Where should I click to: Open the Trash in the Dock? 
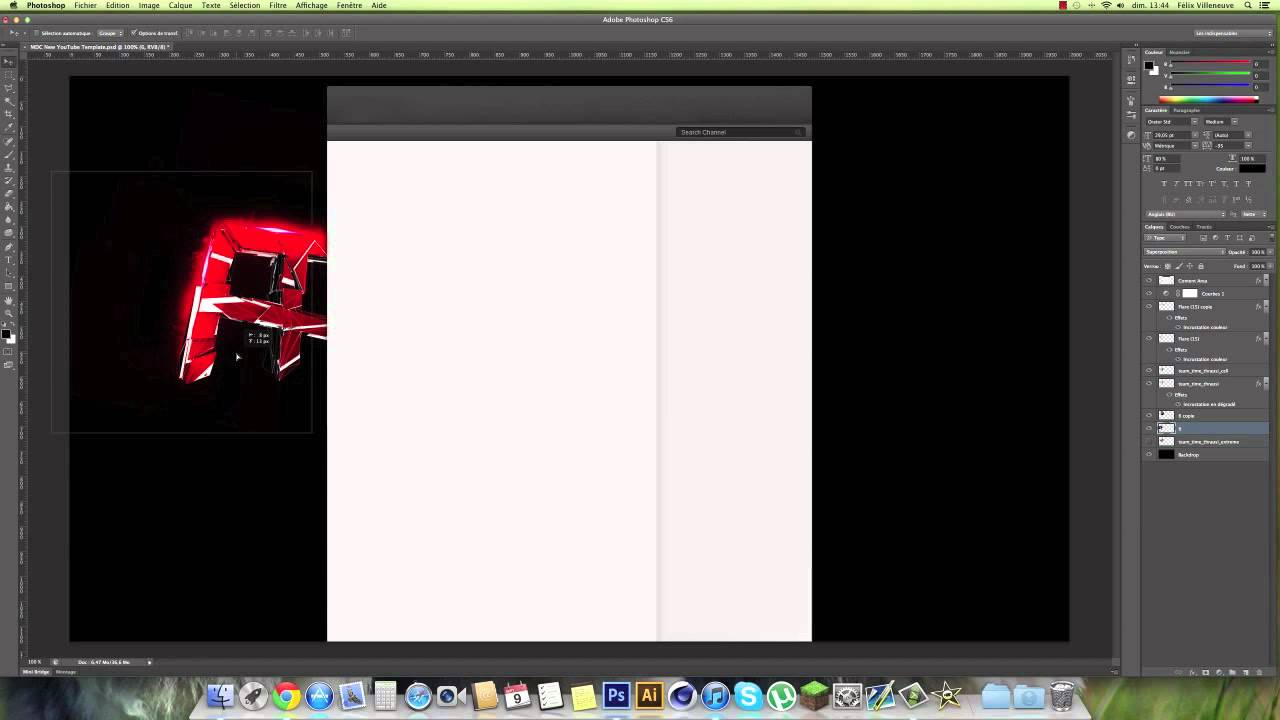point(1061,695)
